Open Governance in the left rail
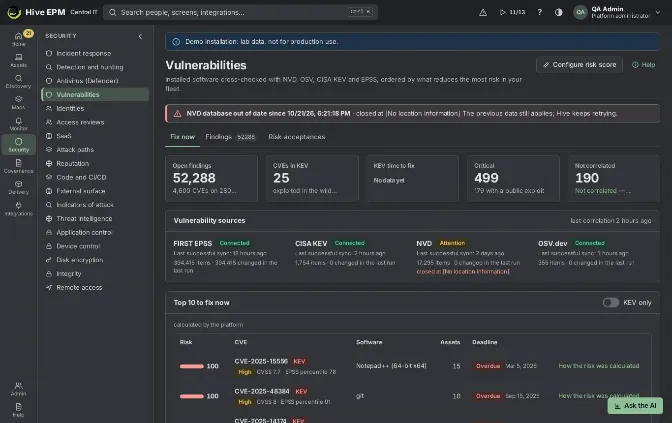This screenshot has width=672, height=423. pyautogui.click(x=18, y=166)
